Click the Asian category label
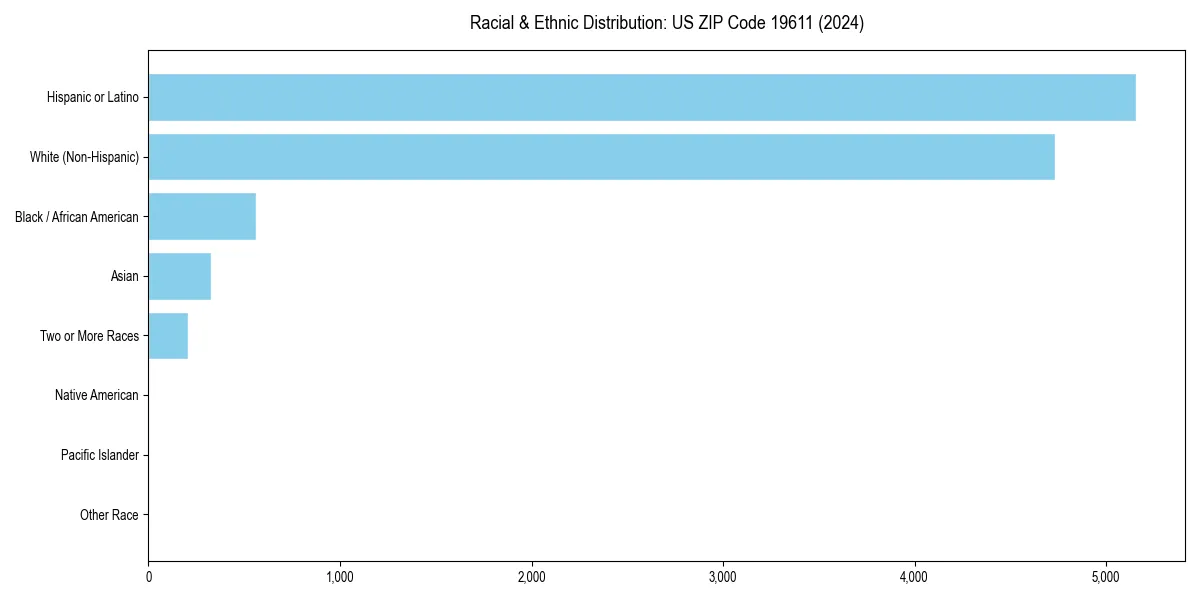This screenshot has height=600, width=1200. click(x=125, y=276)
